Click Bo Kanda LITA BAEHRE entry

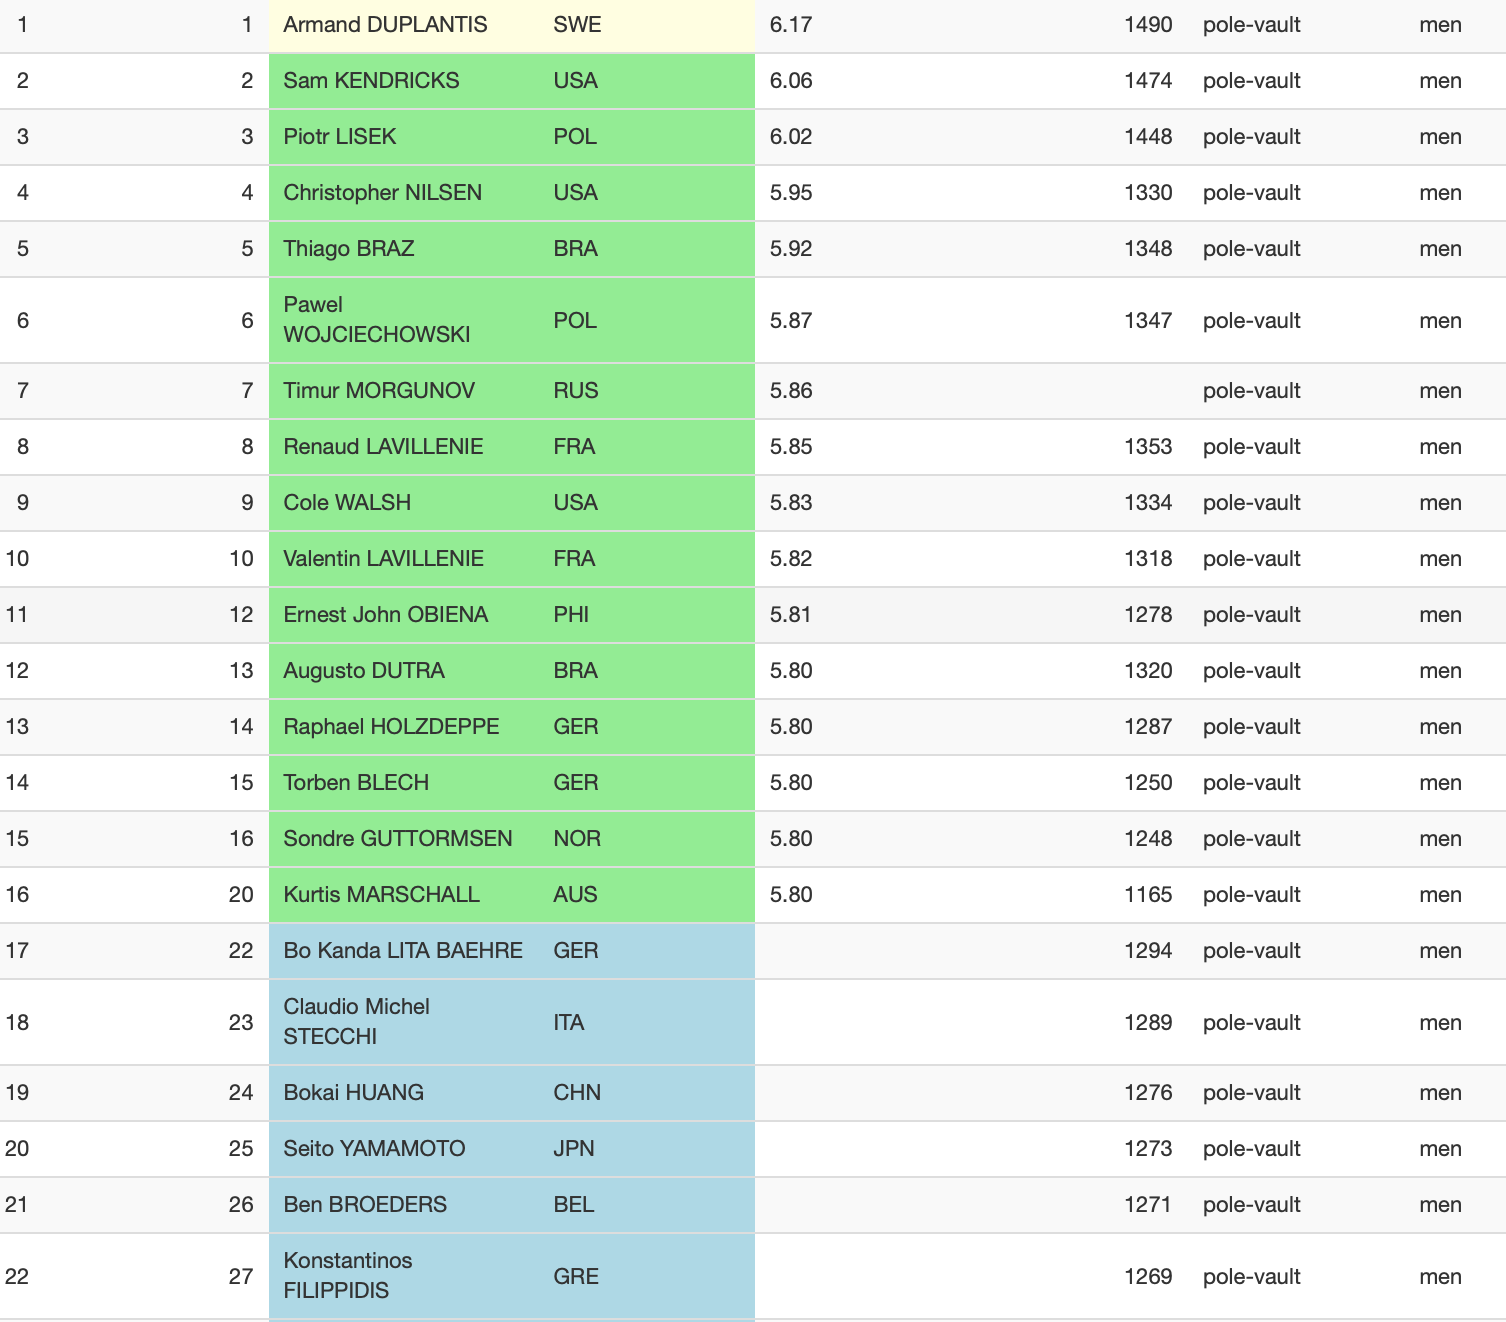tap(402, 951)
